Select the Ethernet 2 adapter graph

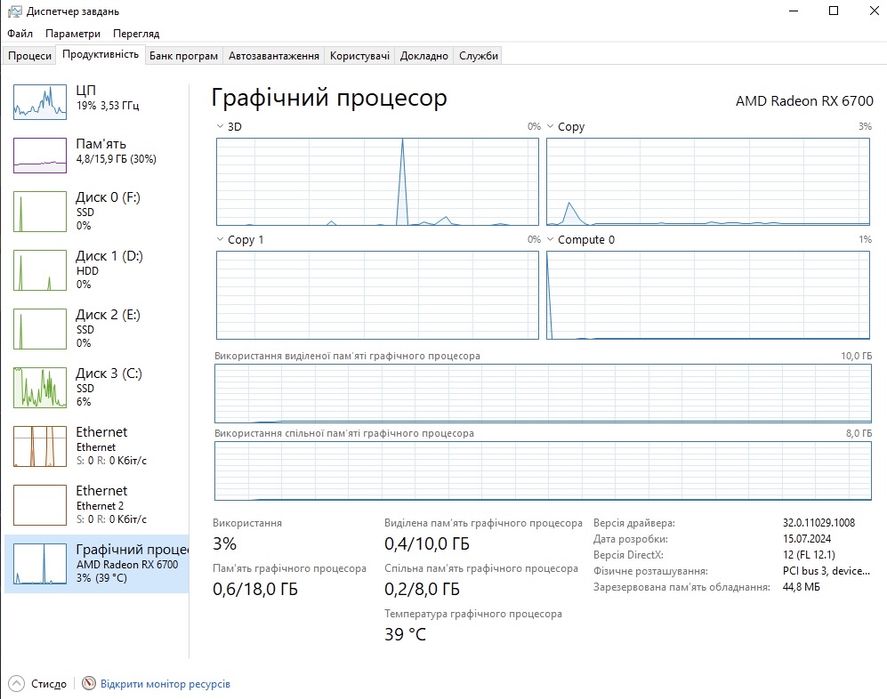(x=40, y=505)
